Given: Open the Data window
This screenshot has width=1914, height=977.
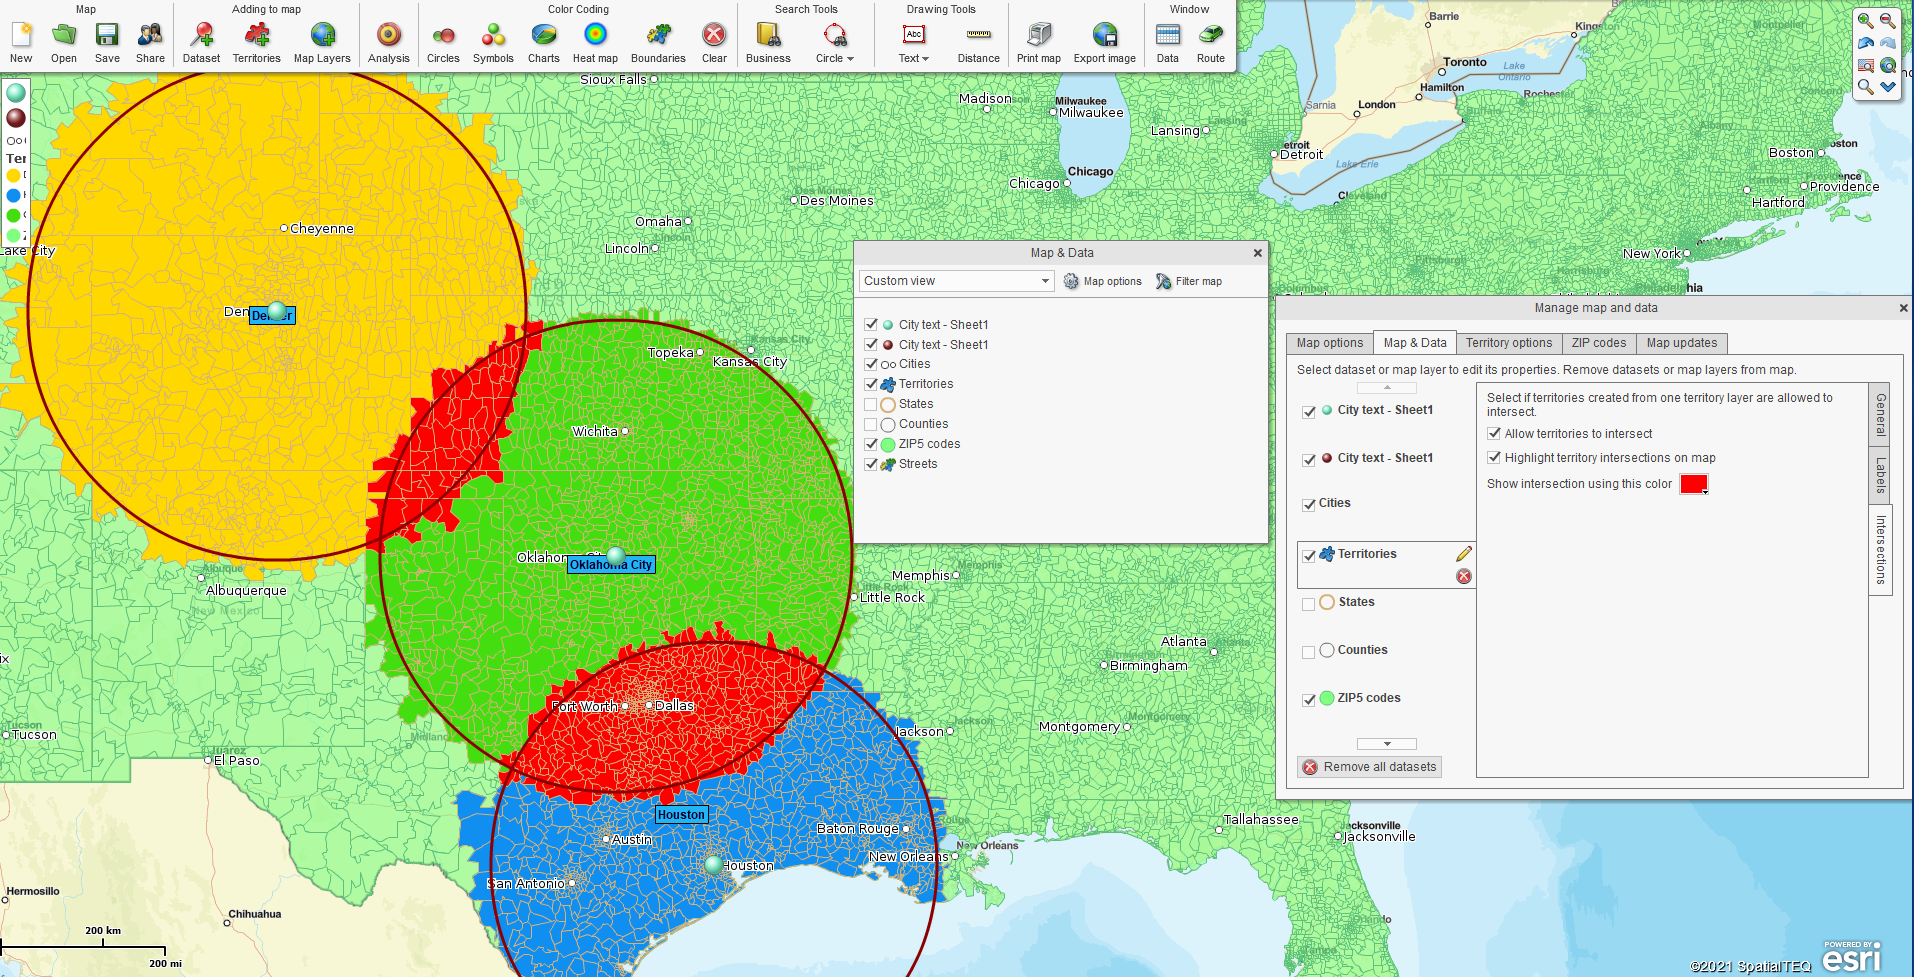Looking at the screenshot, I should [1168, 43].
